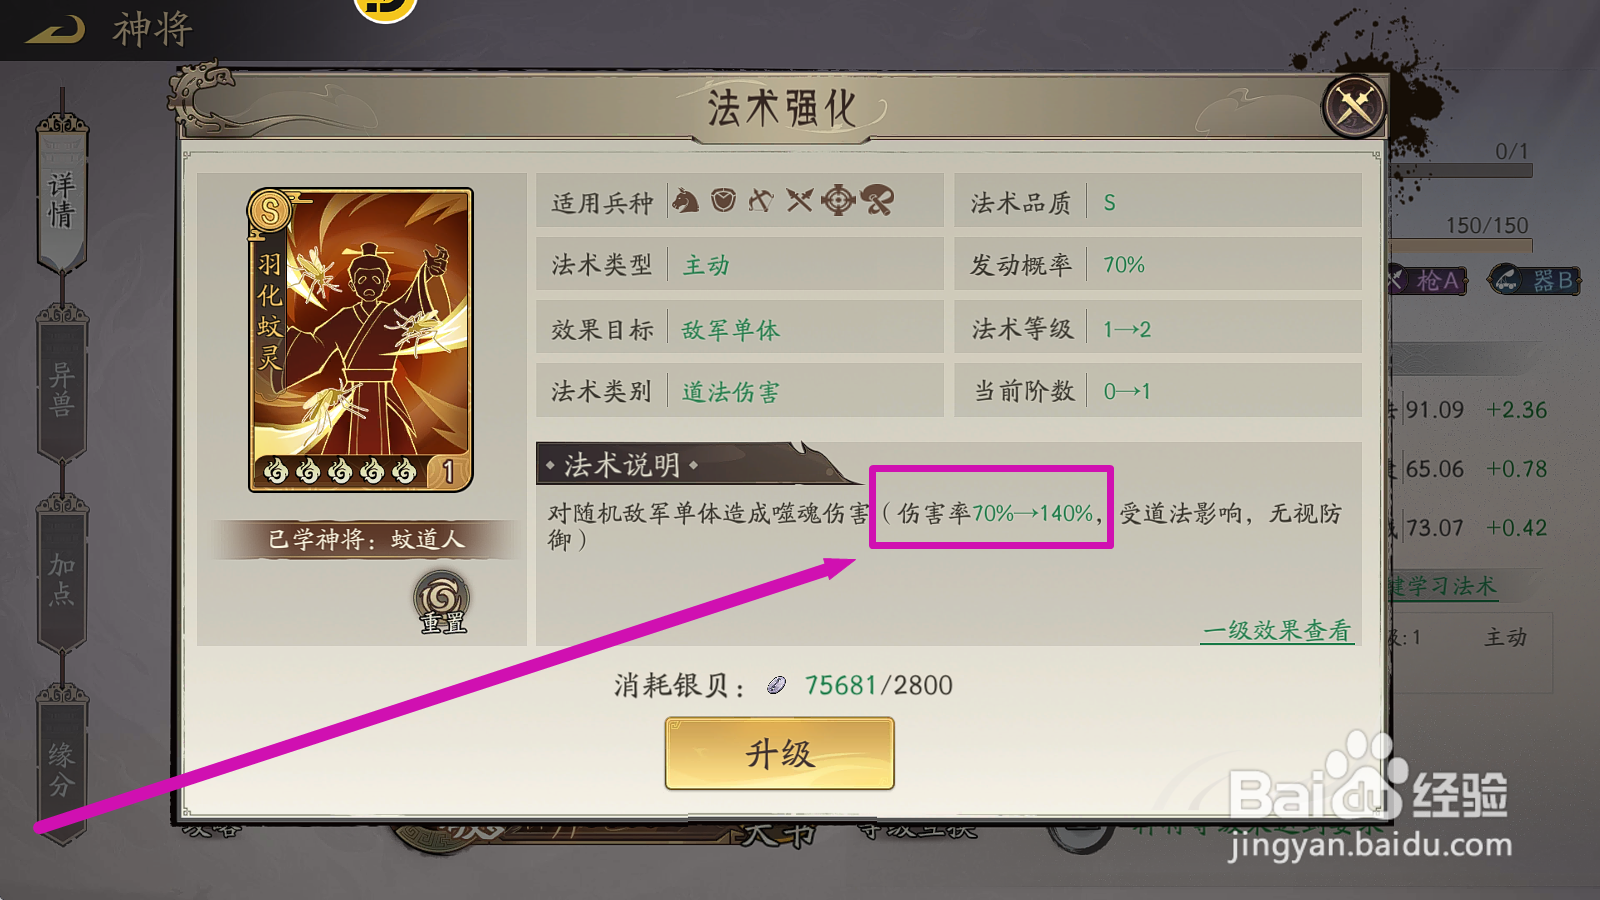Click the 已学神将：蚊道人 label
This screenshot has width=1600, height=900.
point(365,539)
